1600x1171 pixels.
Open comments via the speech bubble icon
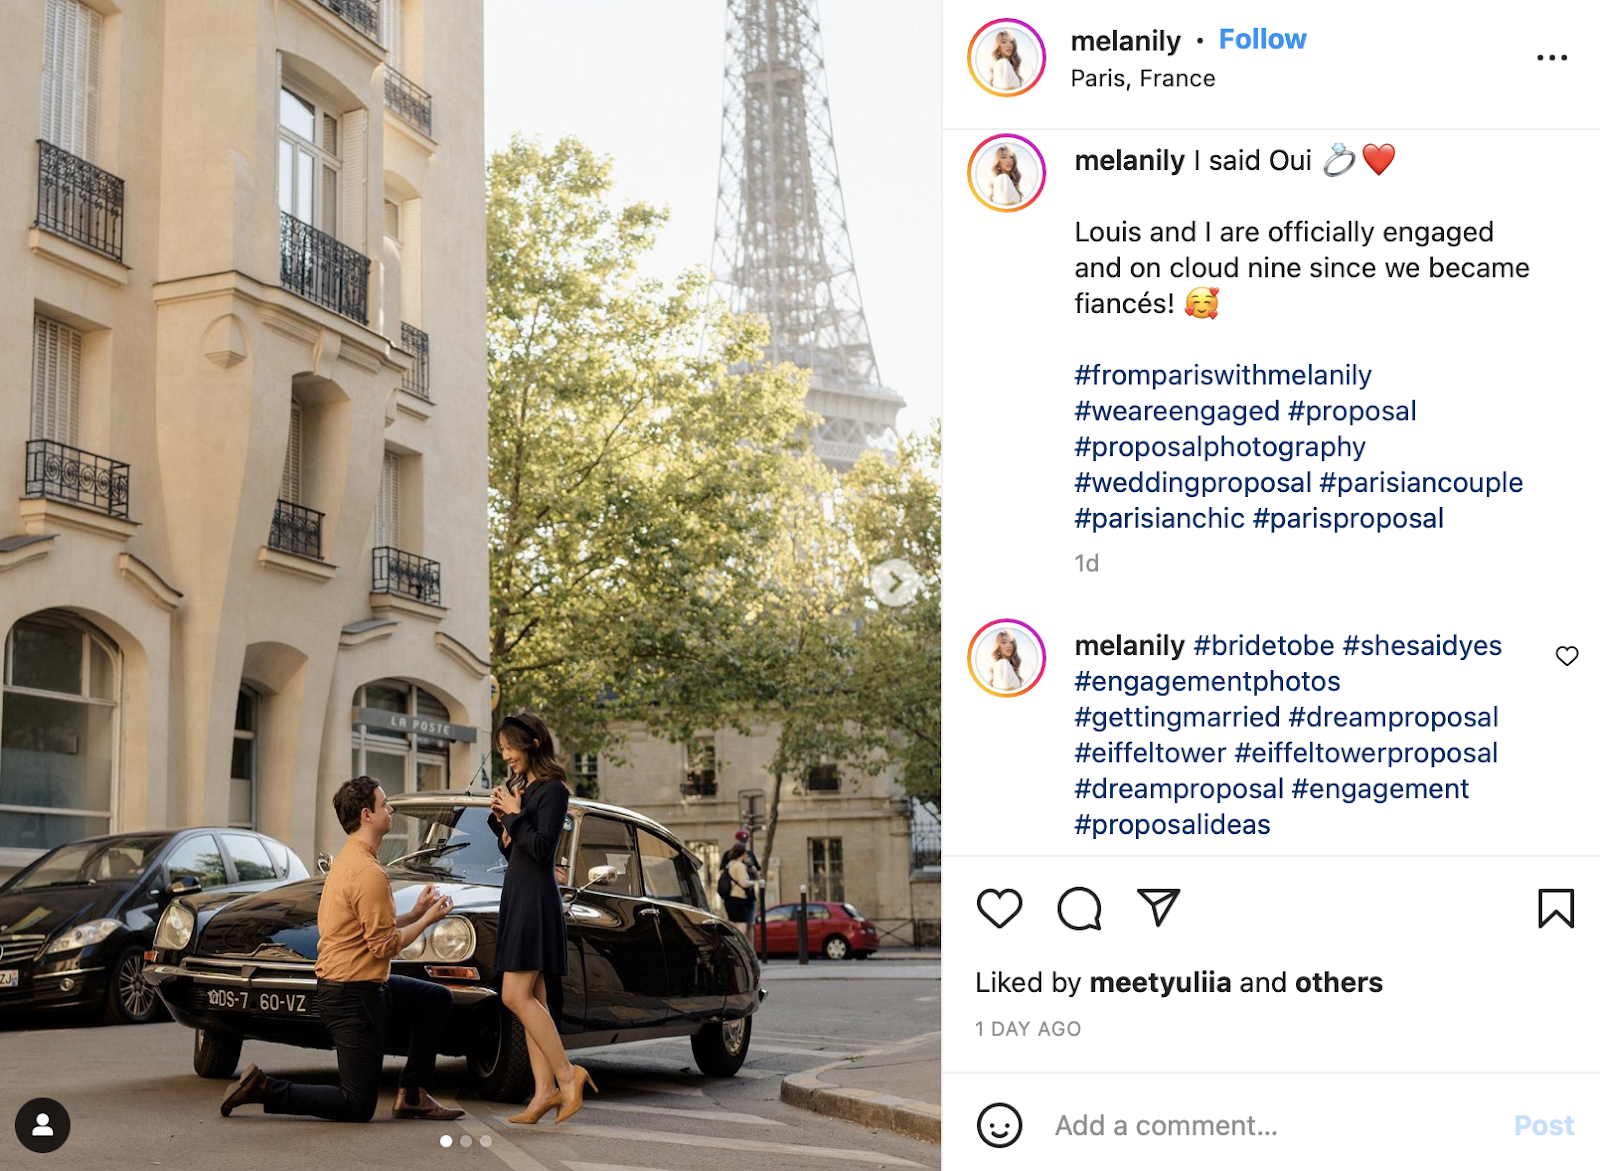point(1079,908)
